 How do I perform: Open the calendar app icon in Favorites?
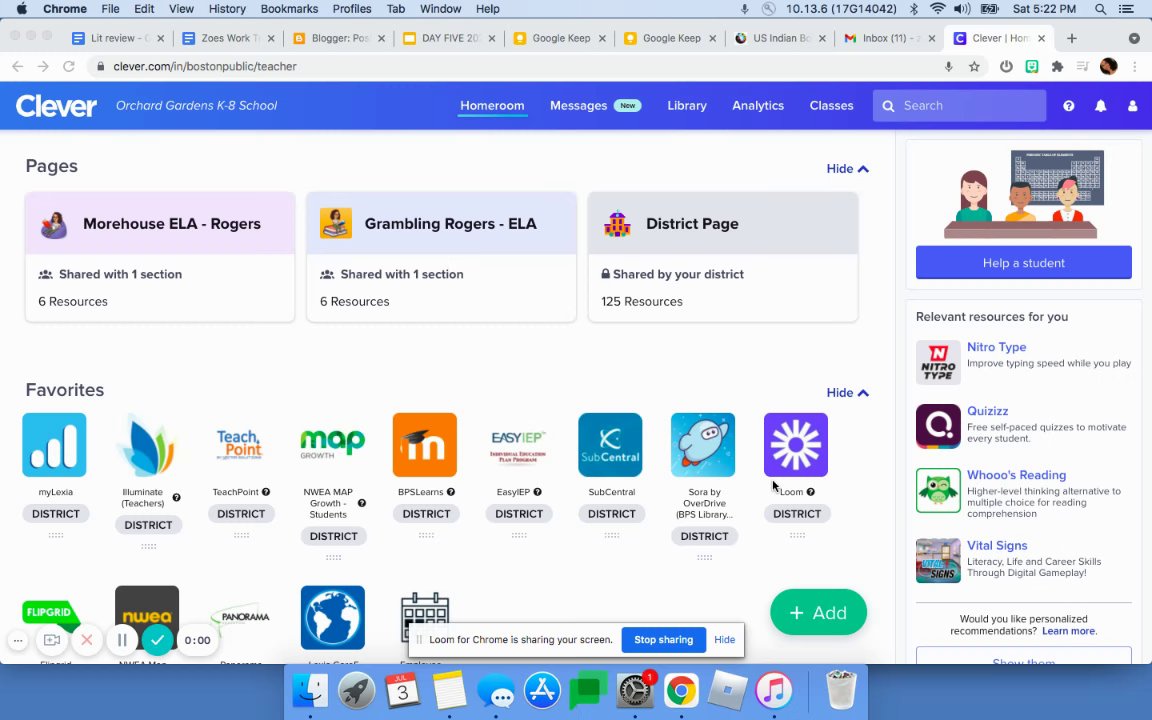425,617
